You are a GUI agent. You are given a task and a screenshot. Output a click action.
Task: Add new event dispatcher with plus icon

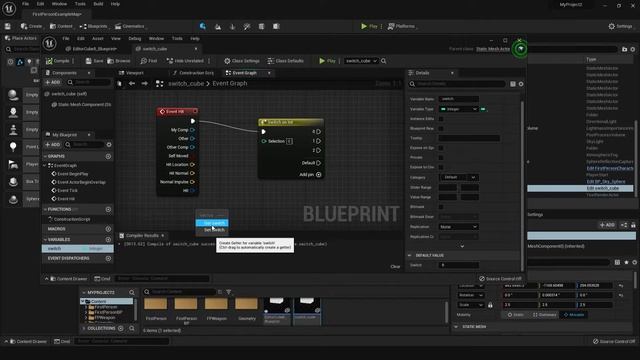click(x=108, y=258)
